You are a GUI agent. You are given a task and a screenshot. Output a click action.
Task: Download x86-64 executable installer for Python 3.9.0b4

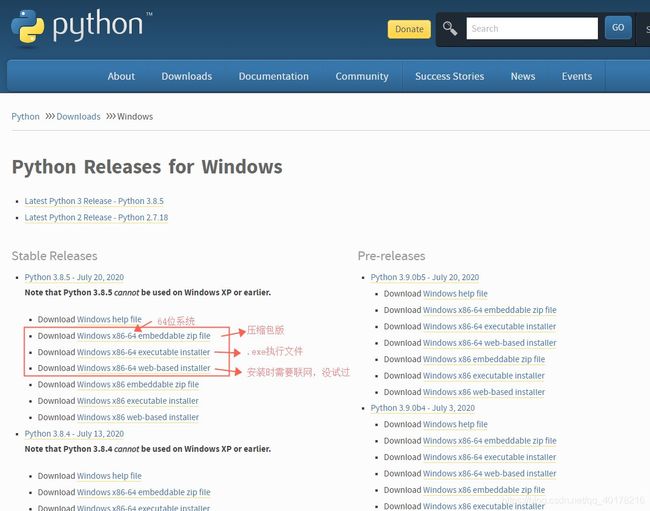(x=489, y=457)
